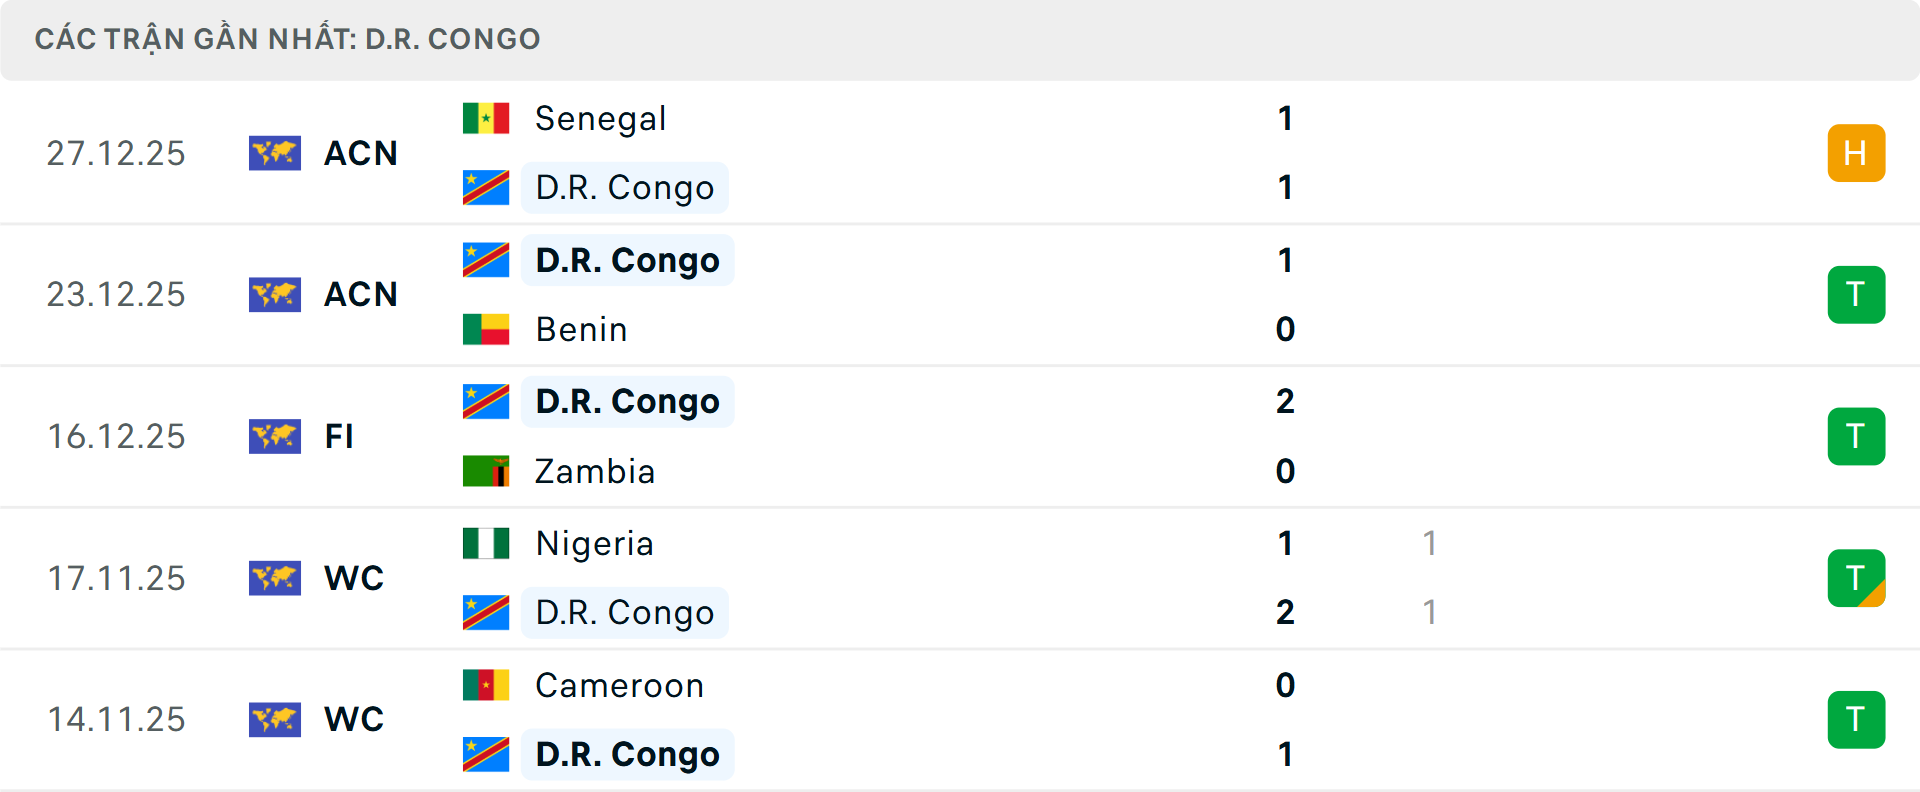Click the Zambia flag icon

pos(485,471)
